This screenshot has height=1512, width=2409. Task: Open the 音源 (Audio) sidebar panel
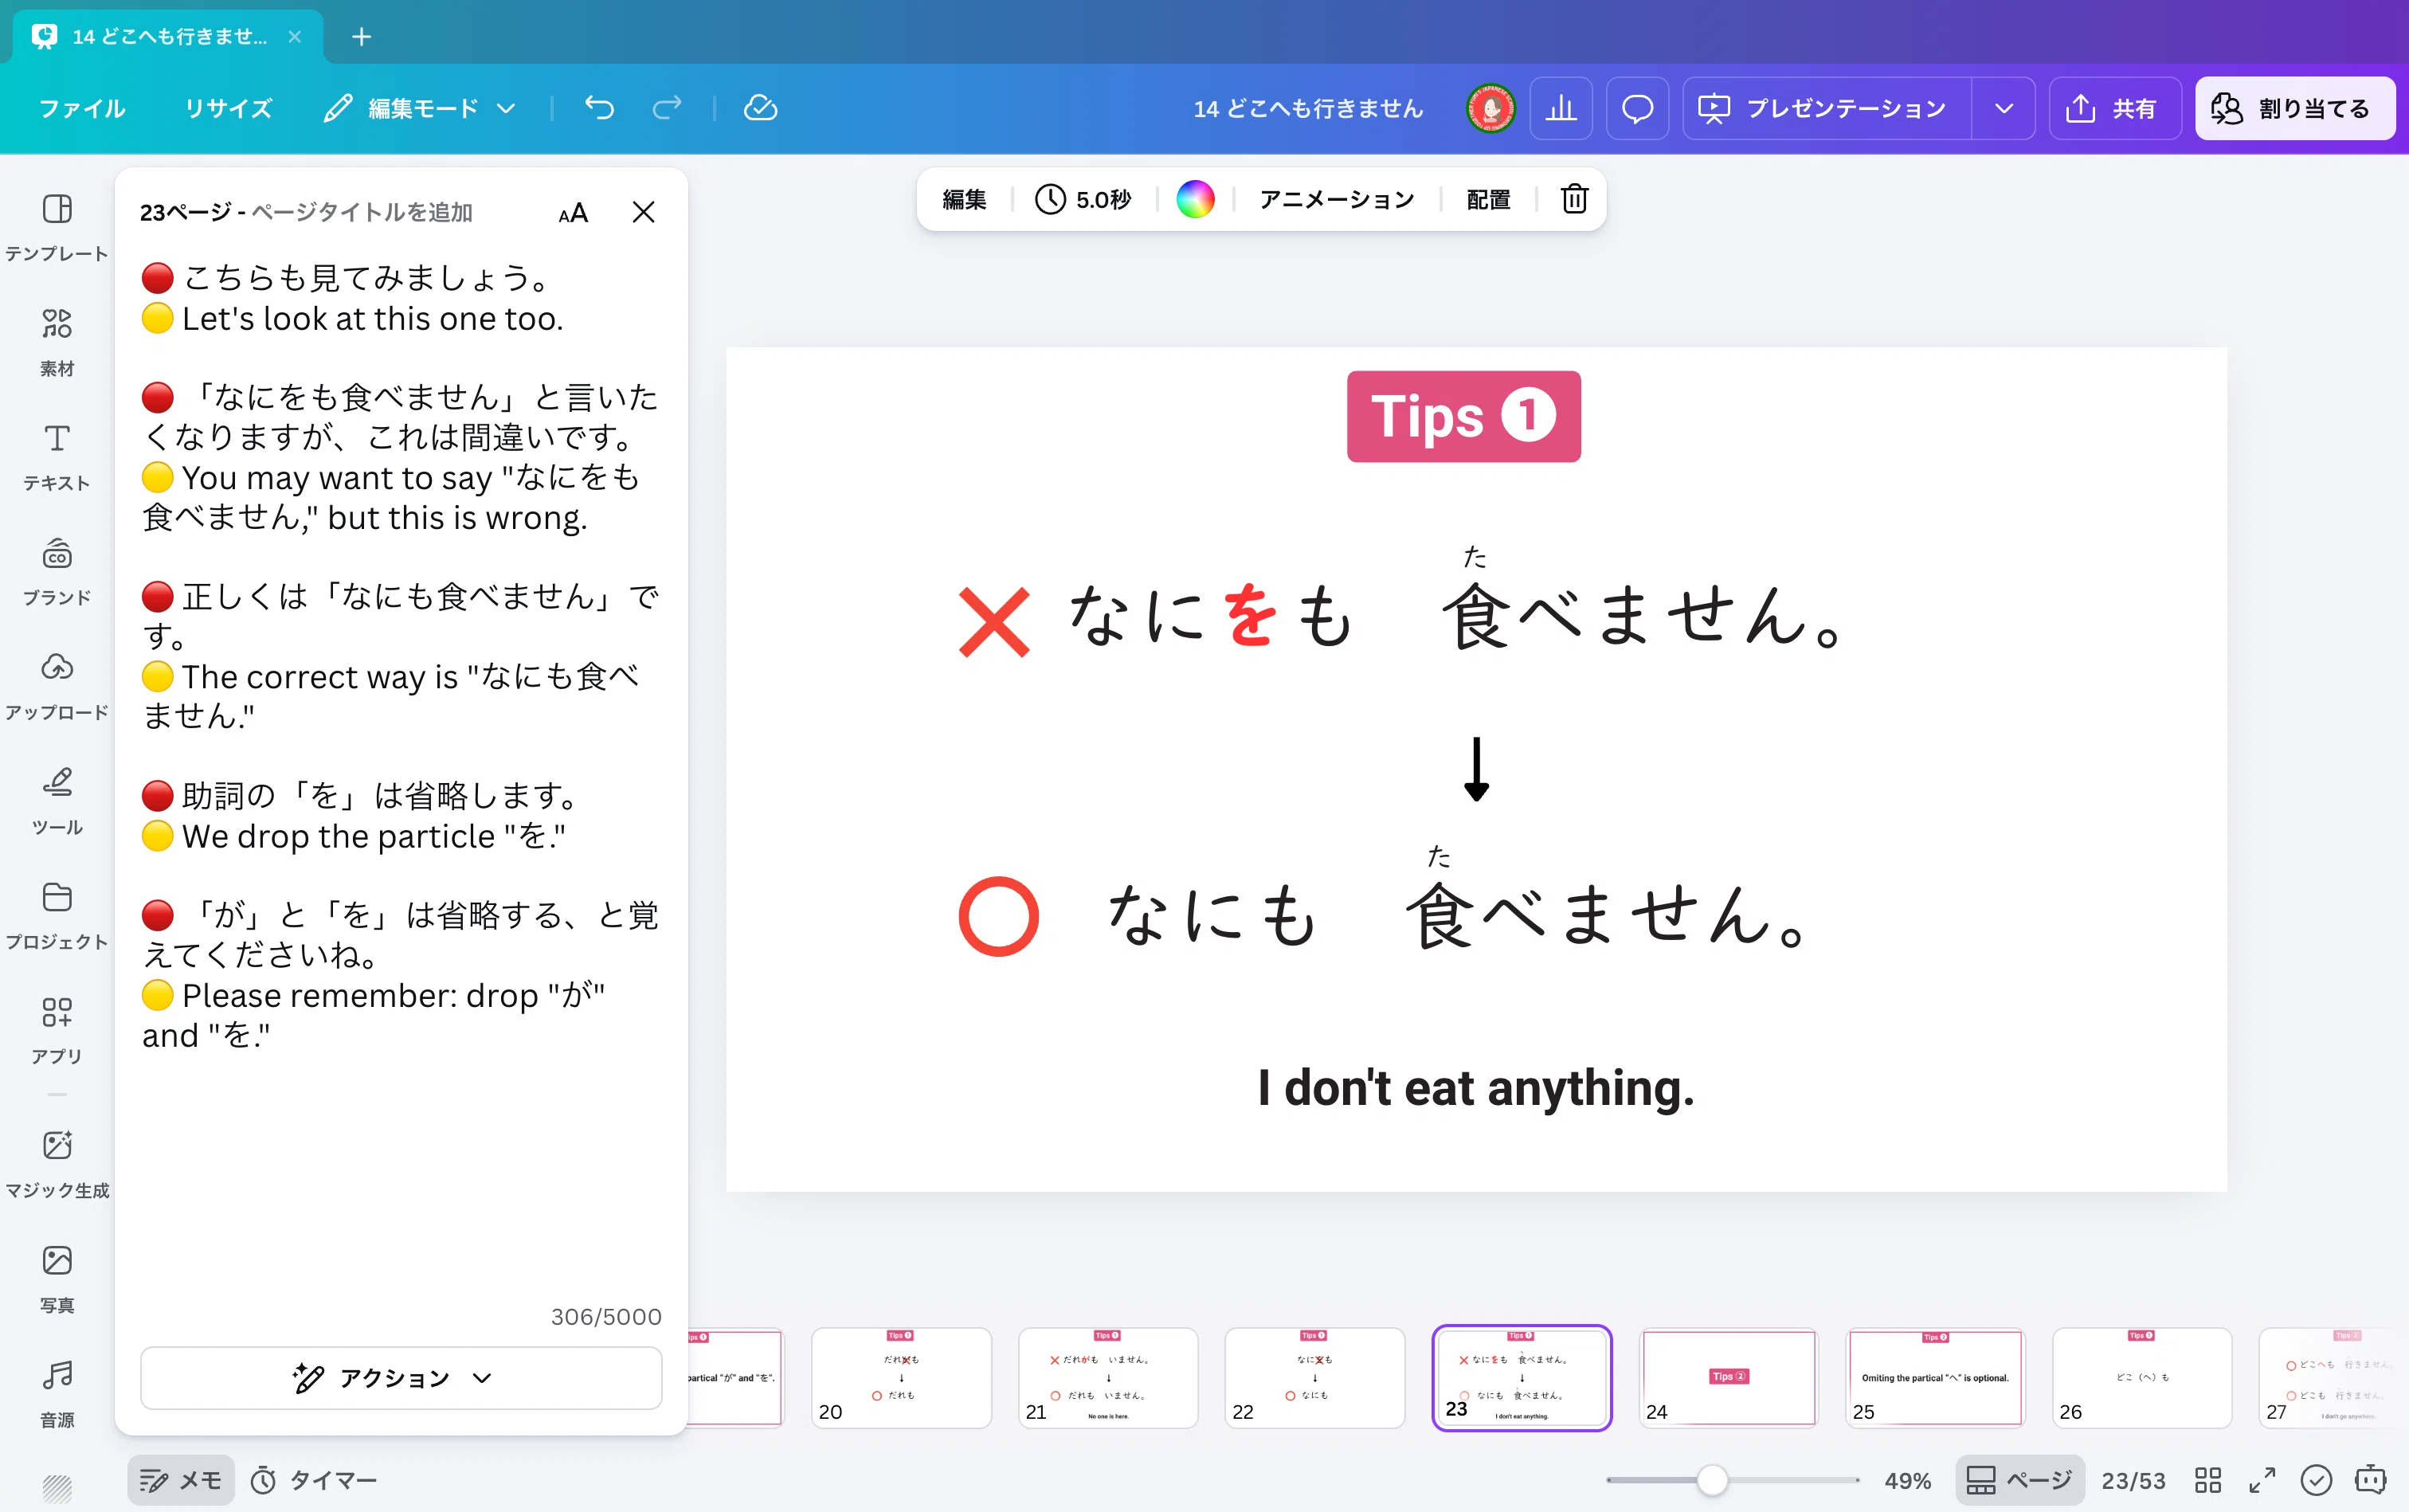click(x=57, y=1394)
